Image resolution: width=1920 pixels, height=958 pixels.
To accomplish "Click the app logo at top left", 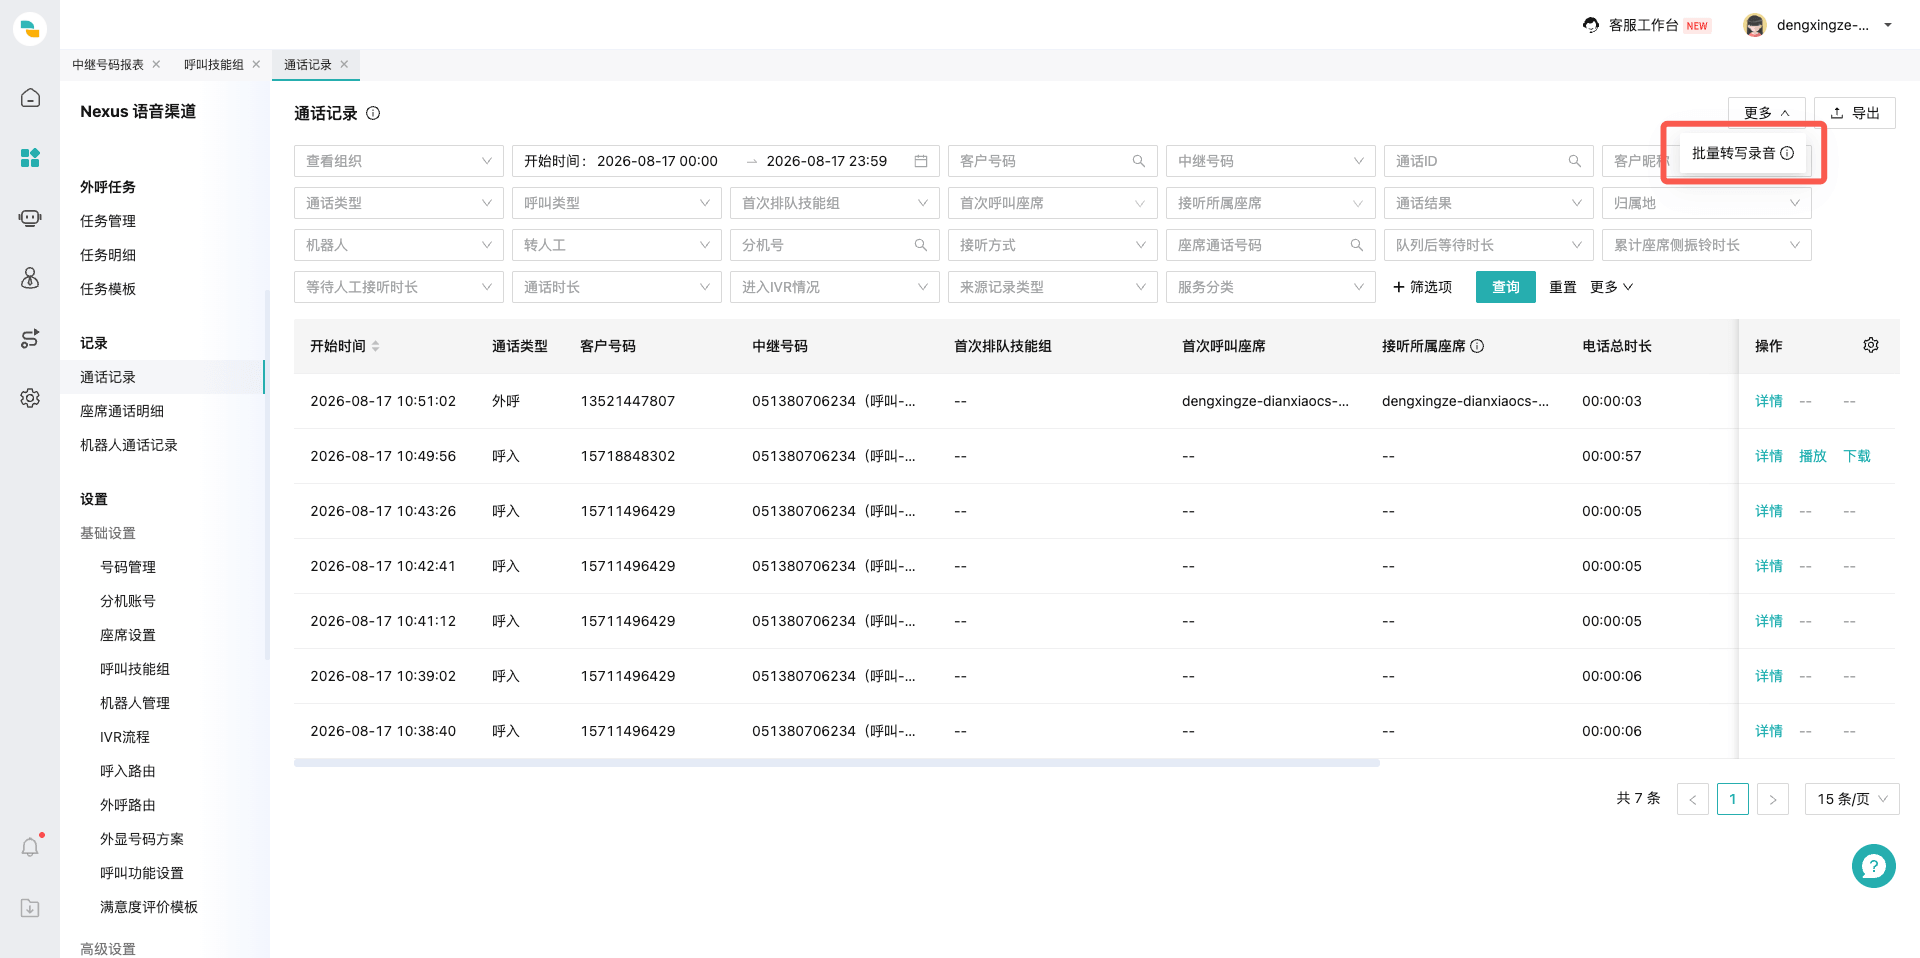I will tap(30, 29).
